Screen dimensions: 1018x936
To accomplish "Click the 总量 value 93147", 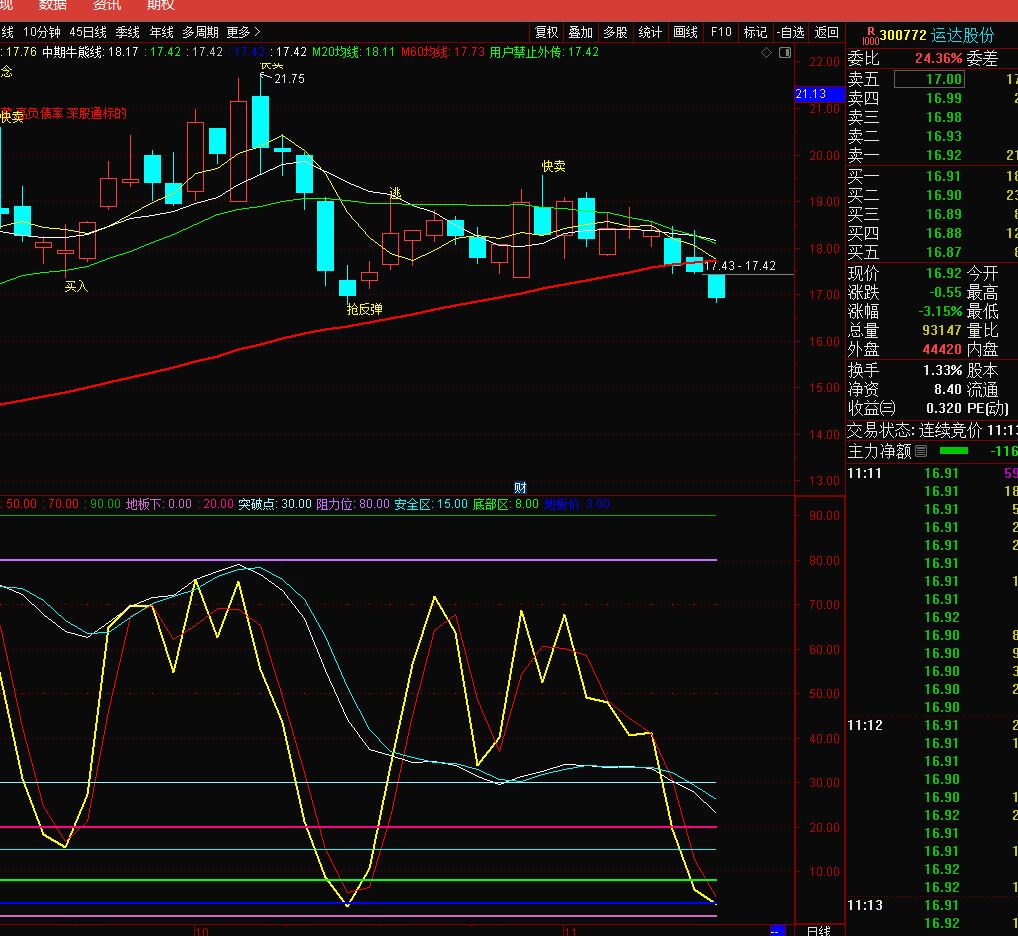I will [942, 330].
